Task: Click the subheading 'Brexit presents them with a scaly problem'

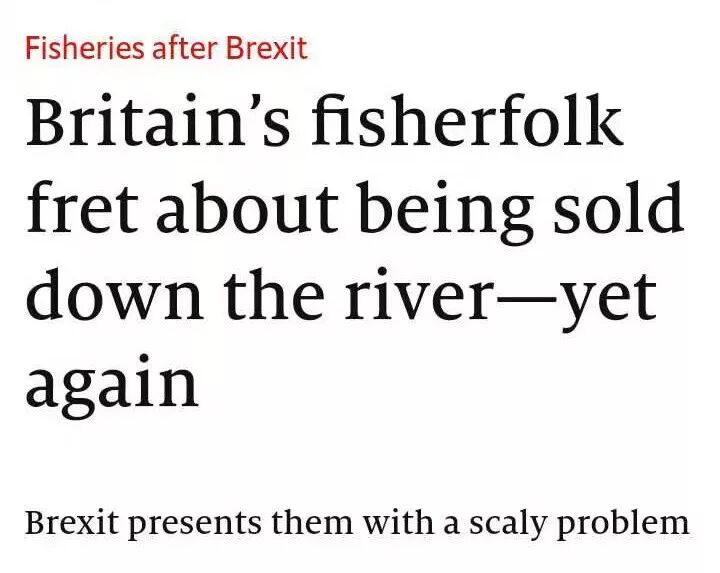Action: 357,523
